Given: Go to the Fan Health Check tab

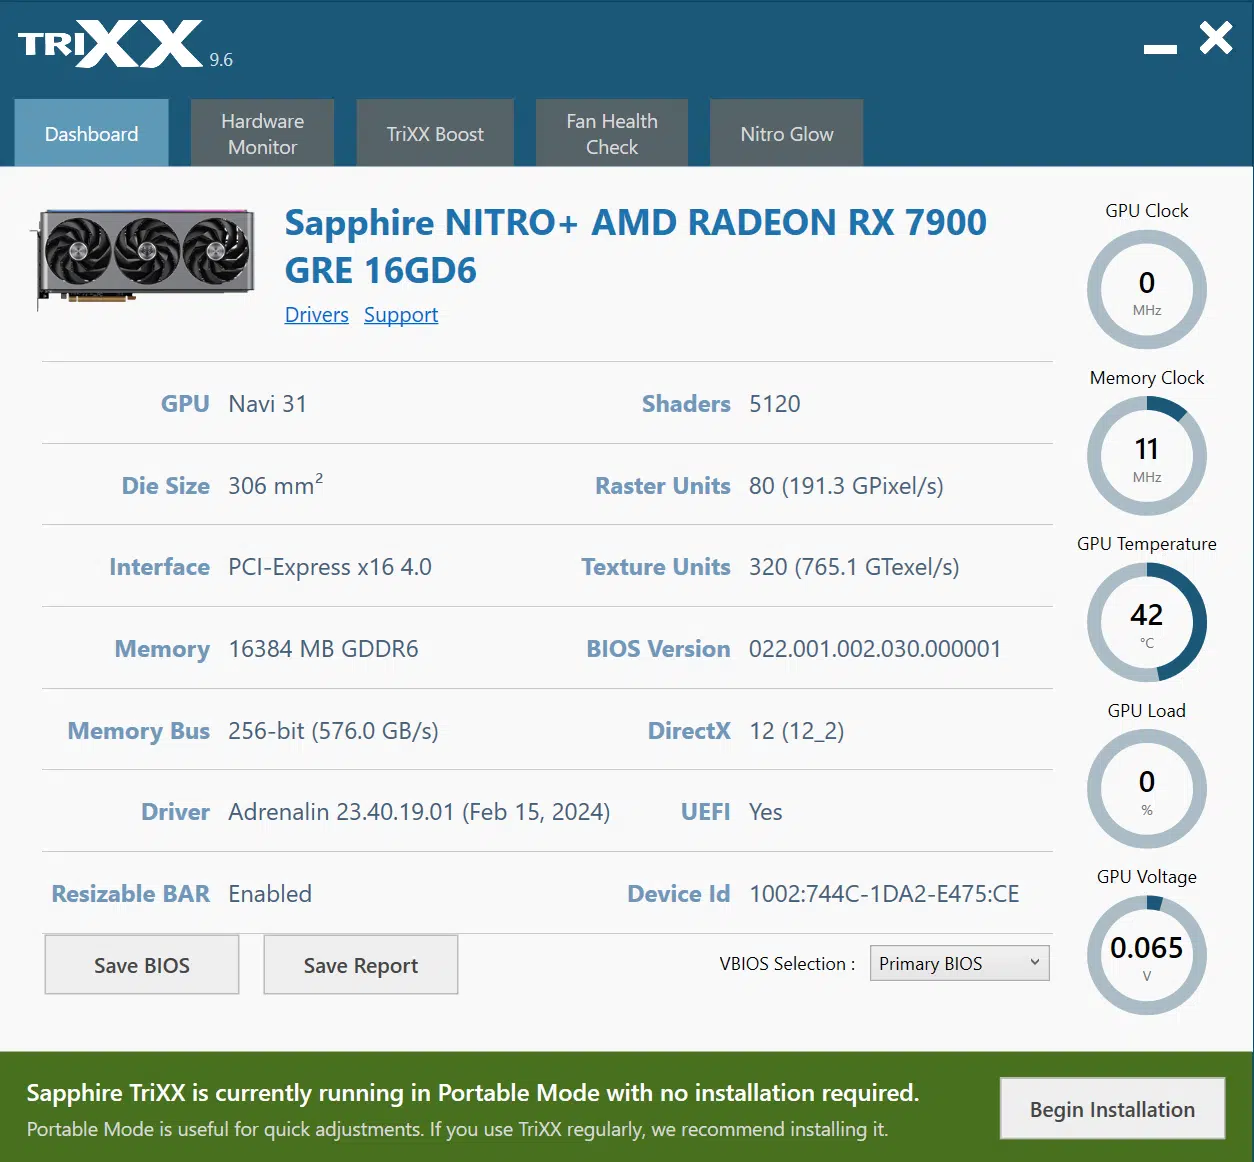Looking at the screenshot, I should click(612, 133).
